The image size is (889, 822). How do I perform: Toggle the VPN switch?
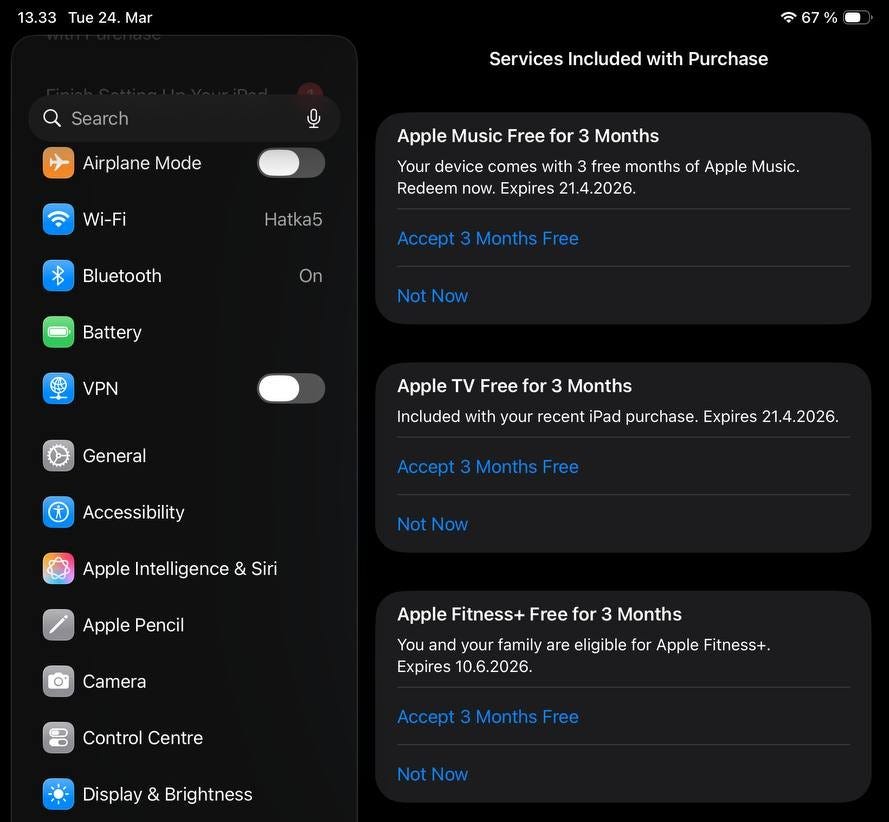(x=291, y=389)
